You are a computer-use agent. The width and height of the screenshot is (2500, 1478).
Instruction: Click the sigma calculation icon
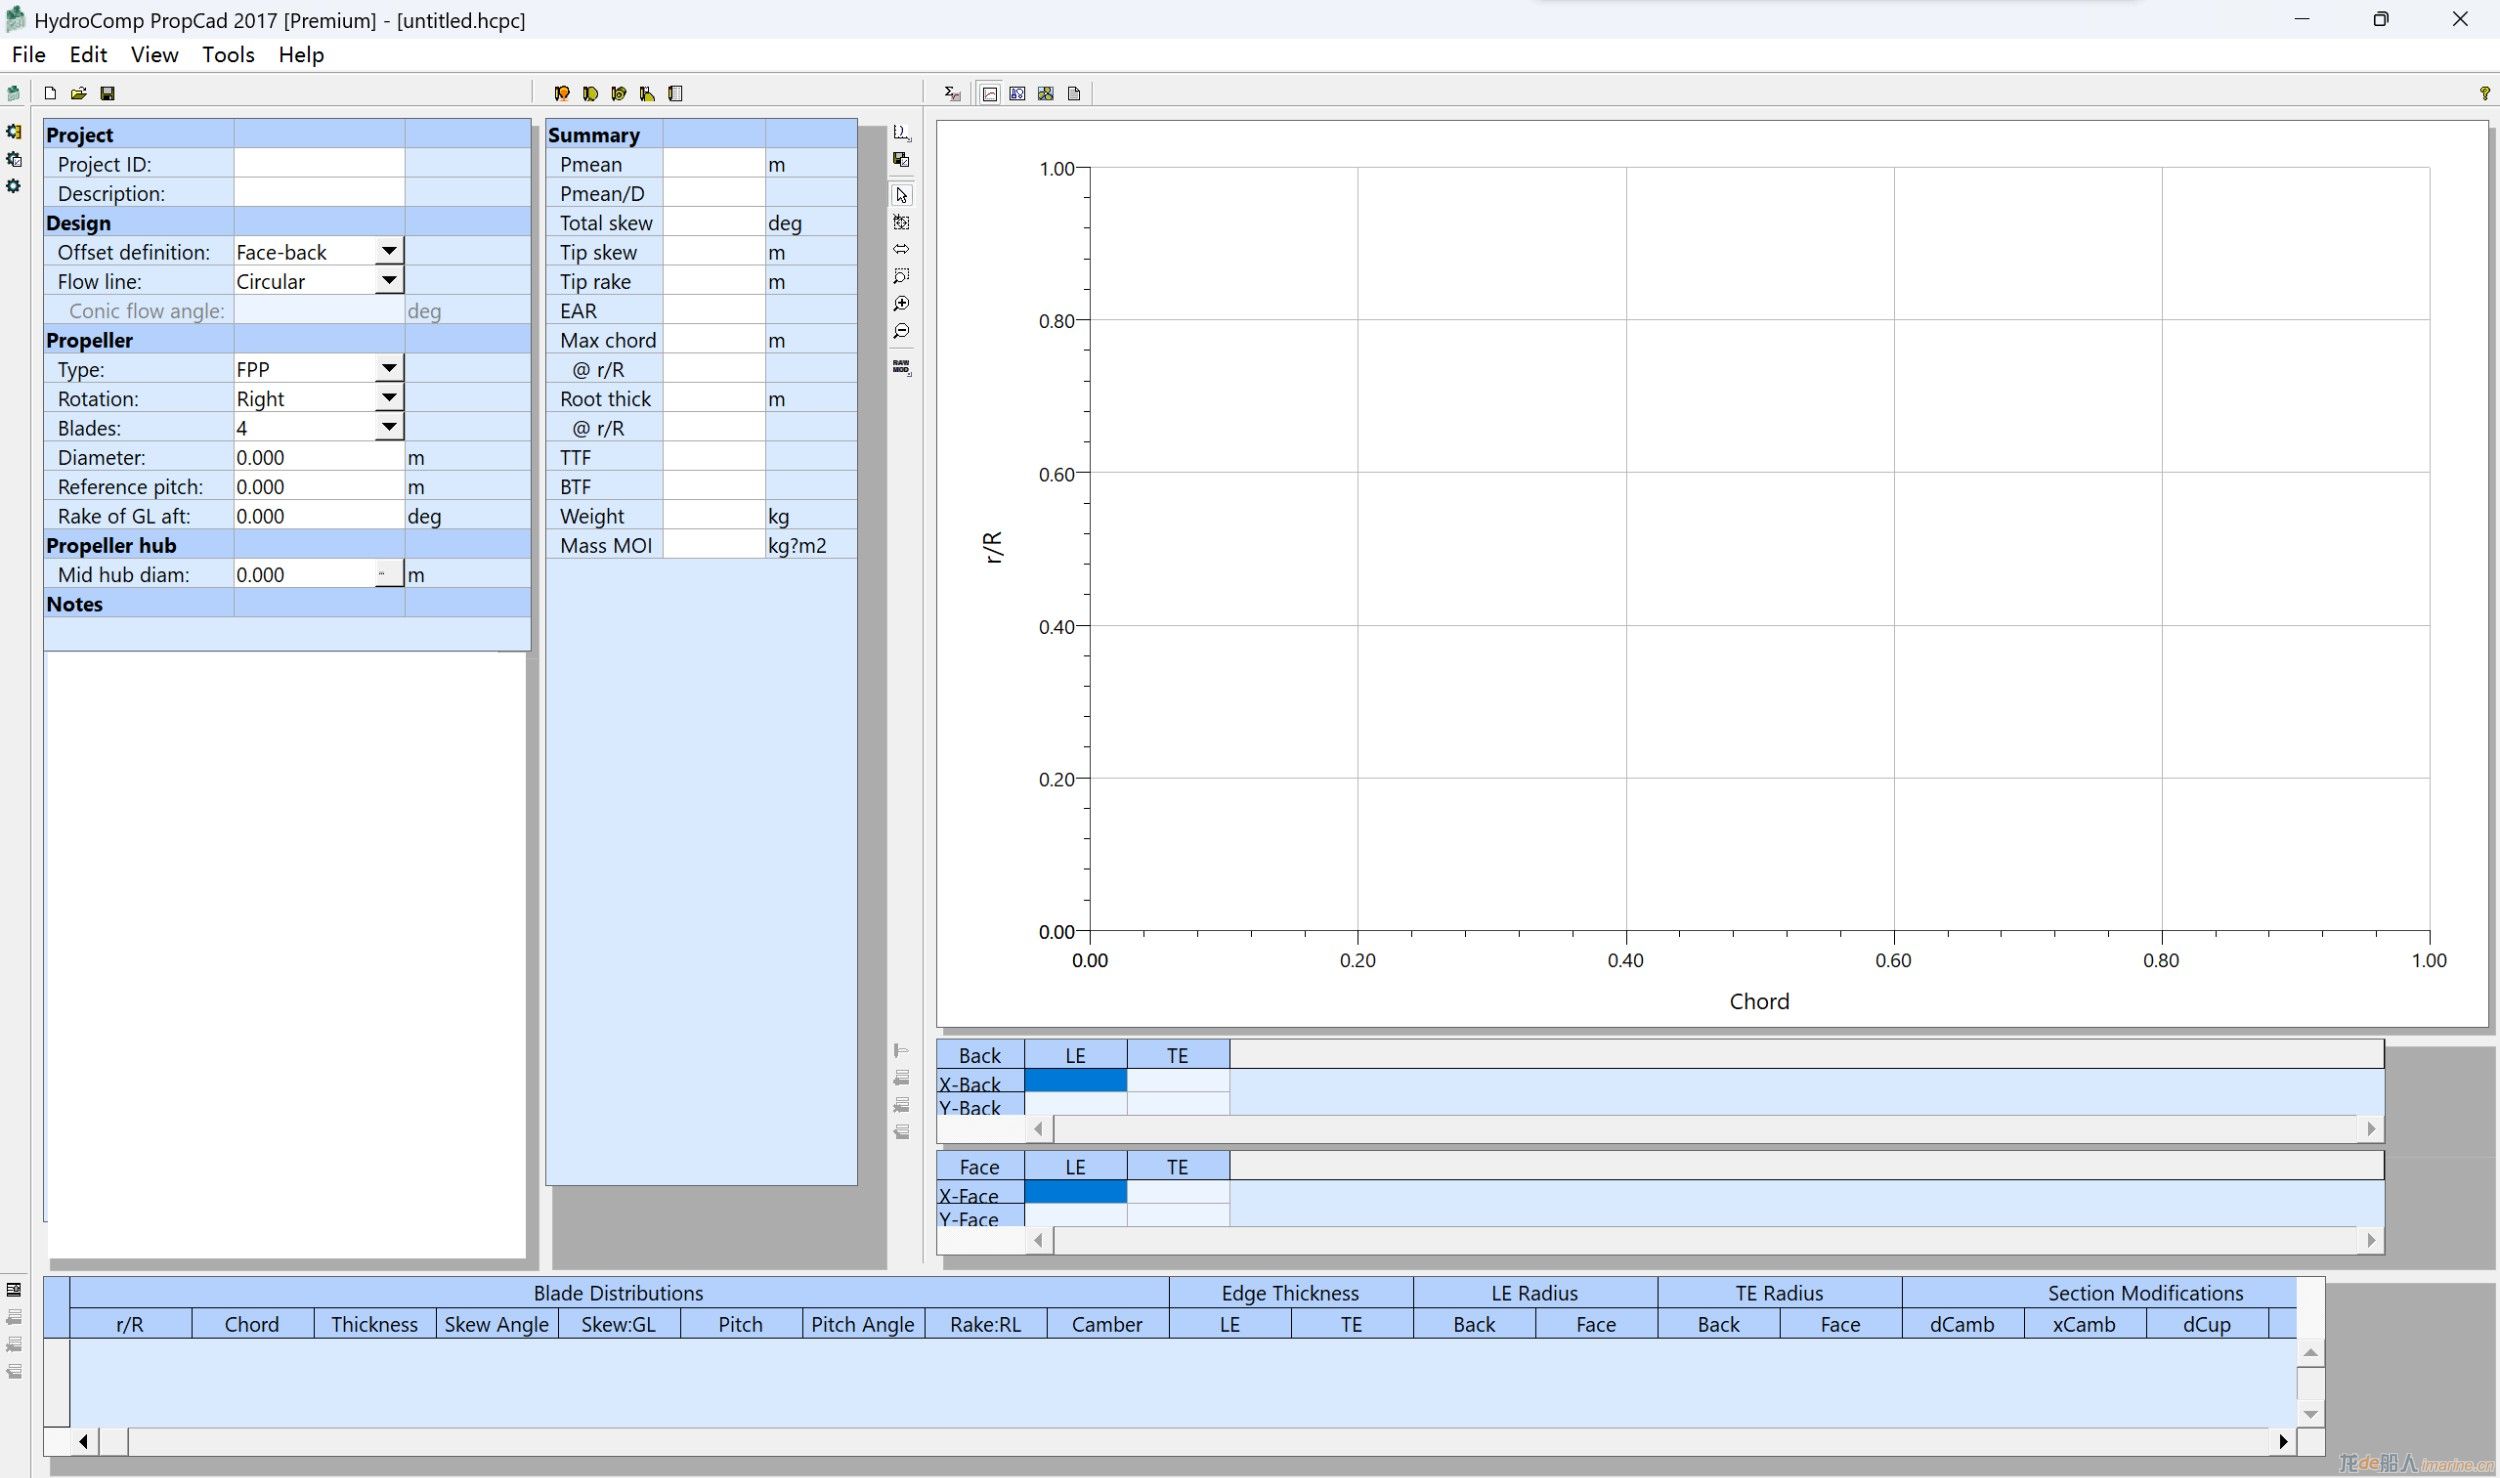pyautogui.click(x=952, y=93)
